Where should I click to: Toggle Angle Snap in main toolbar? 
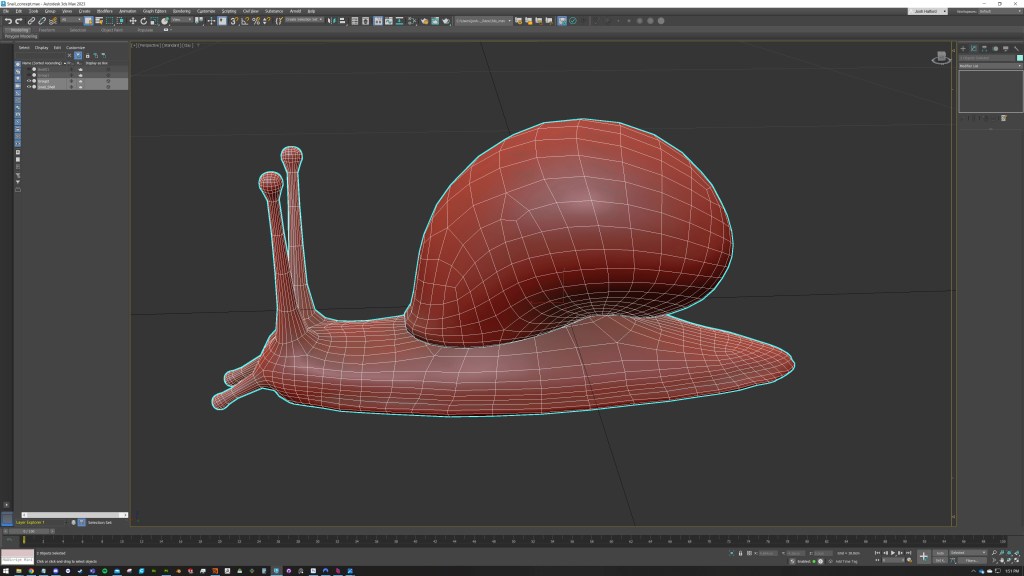244,20
